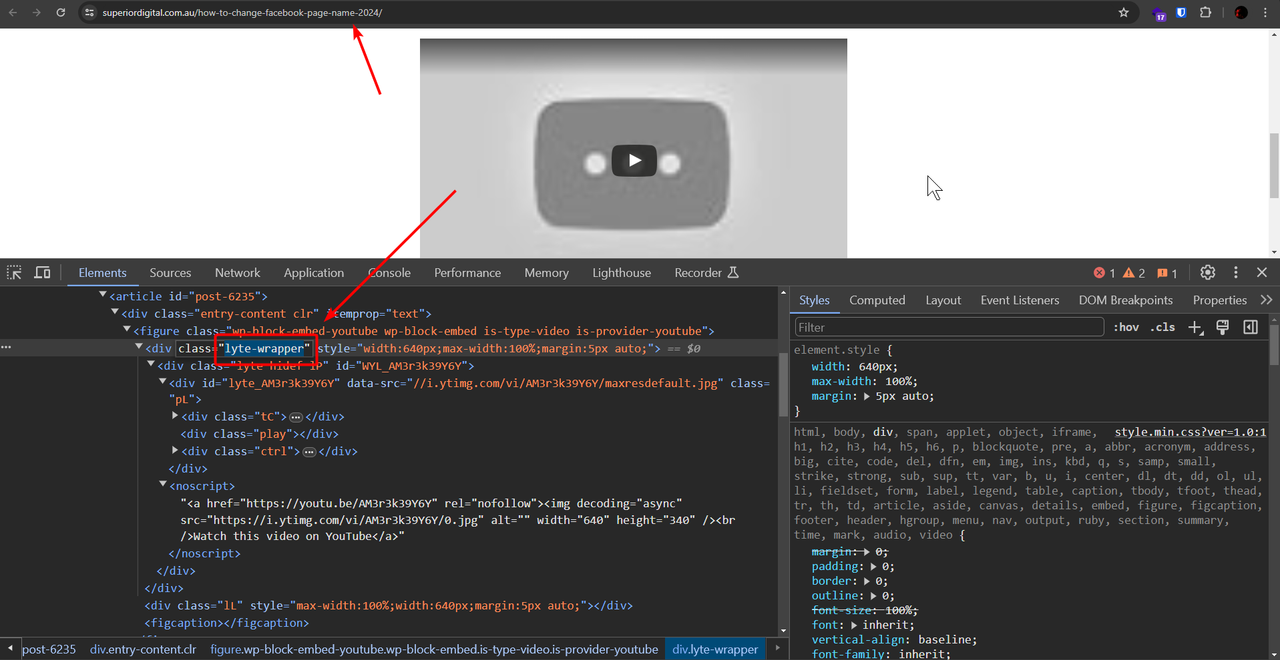Viewport: 1280px width, 660px height.
Task: Show the 2 warnings count badge
Action: pyautogui.click(x=1134, y=272)
